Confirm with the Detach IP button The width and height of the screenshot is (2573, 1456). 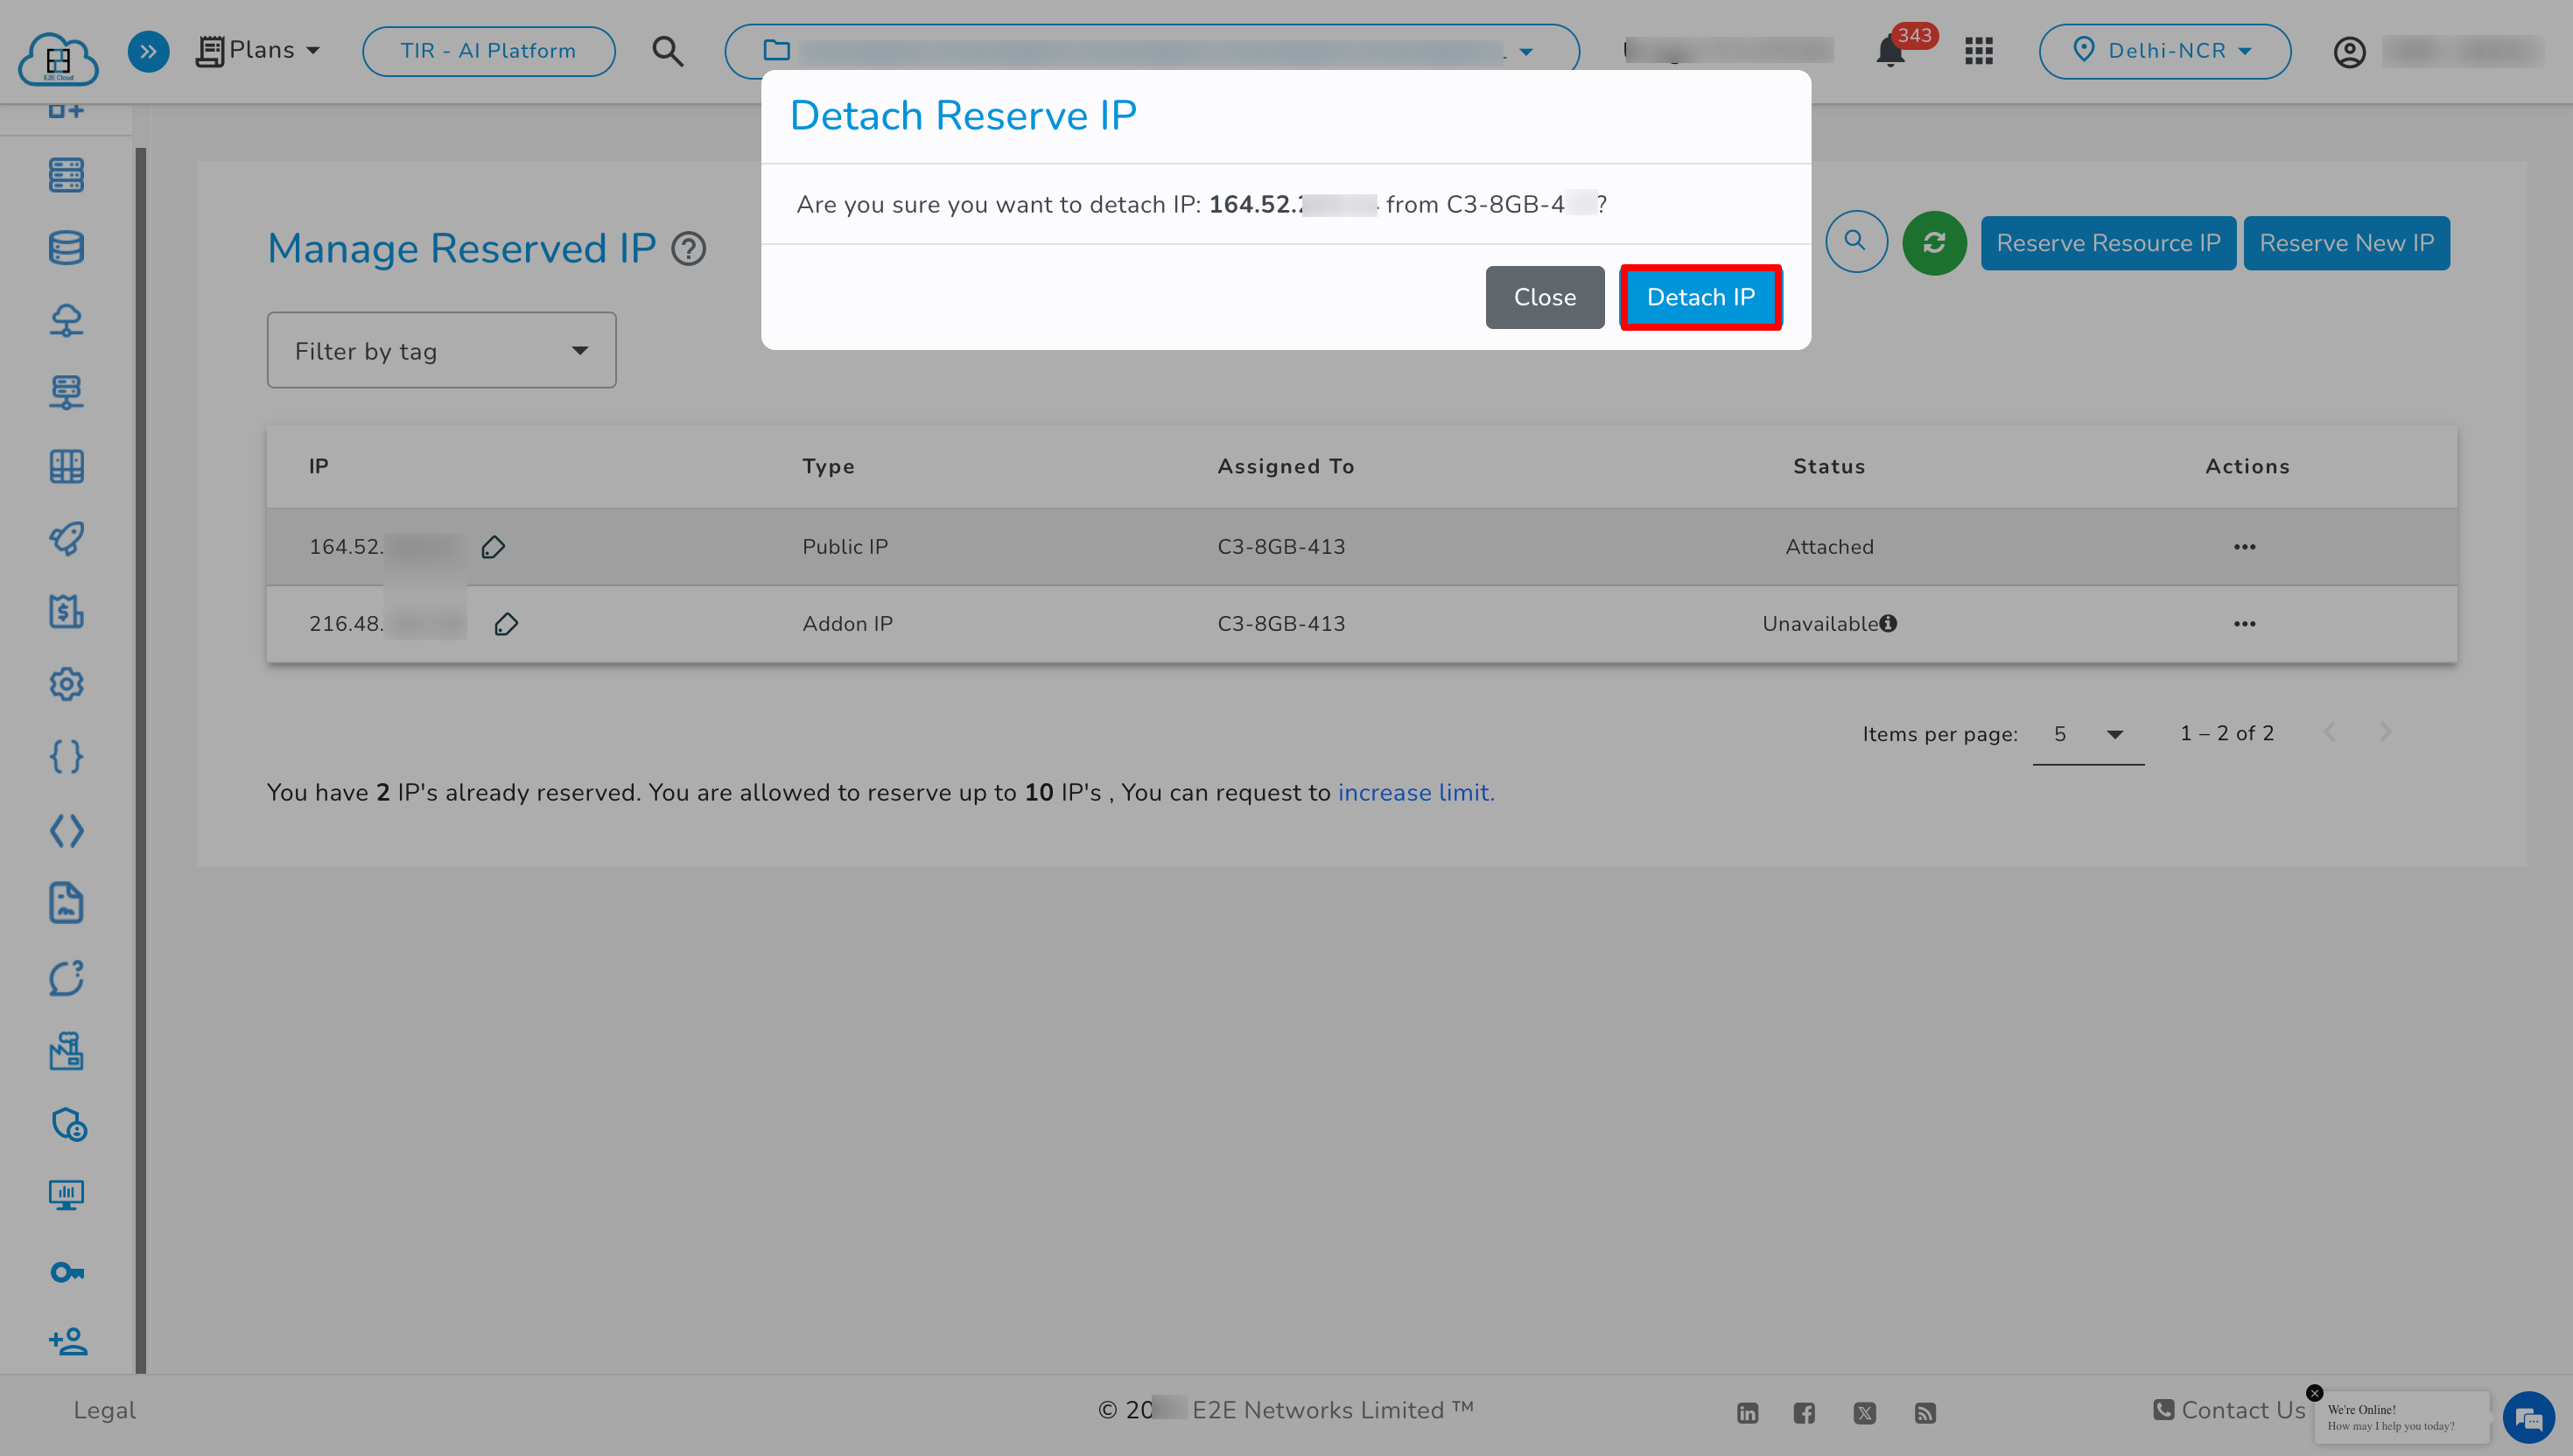1700,296
